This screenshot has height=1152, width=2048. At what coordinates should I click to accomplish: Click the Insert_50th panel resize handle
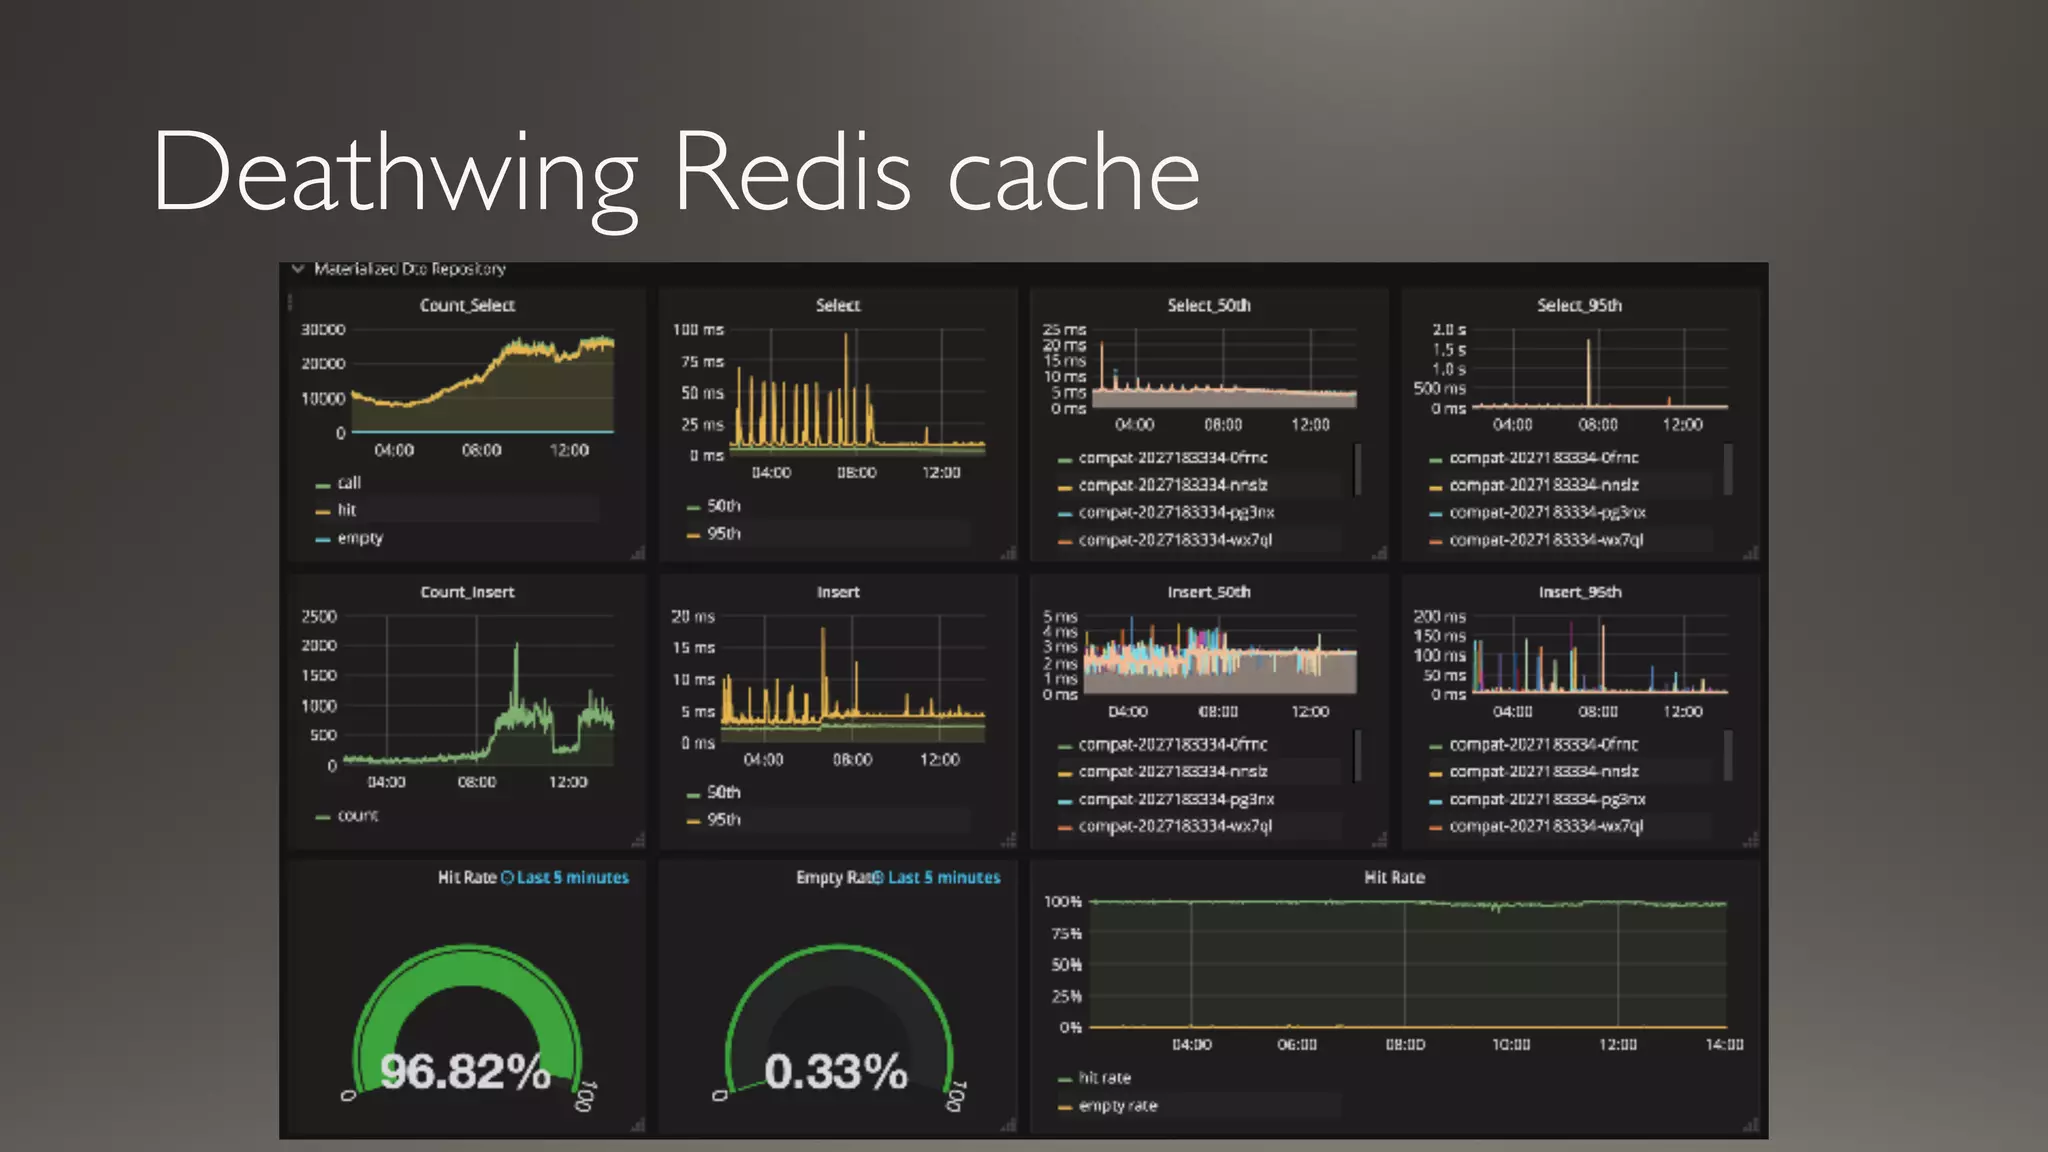(x=1380, y=840)
